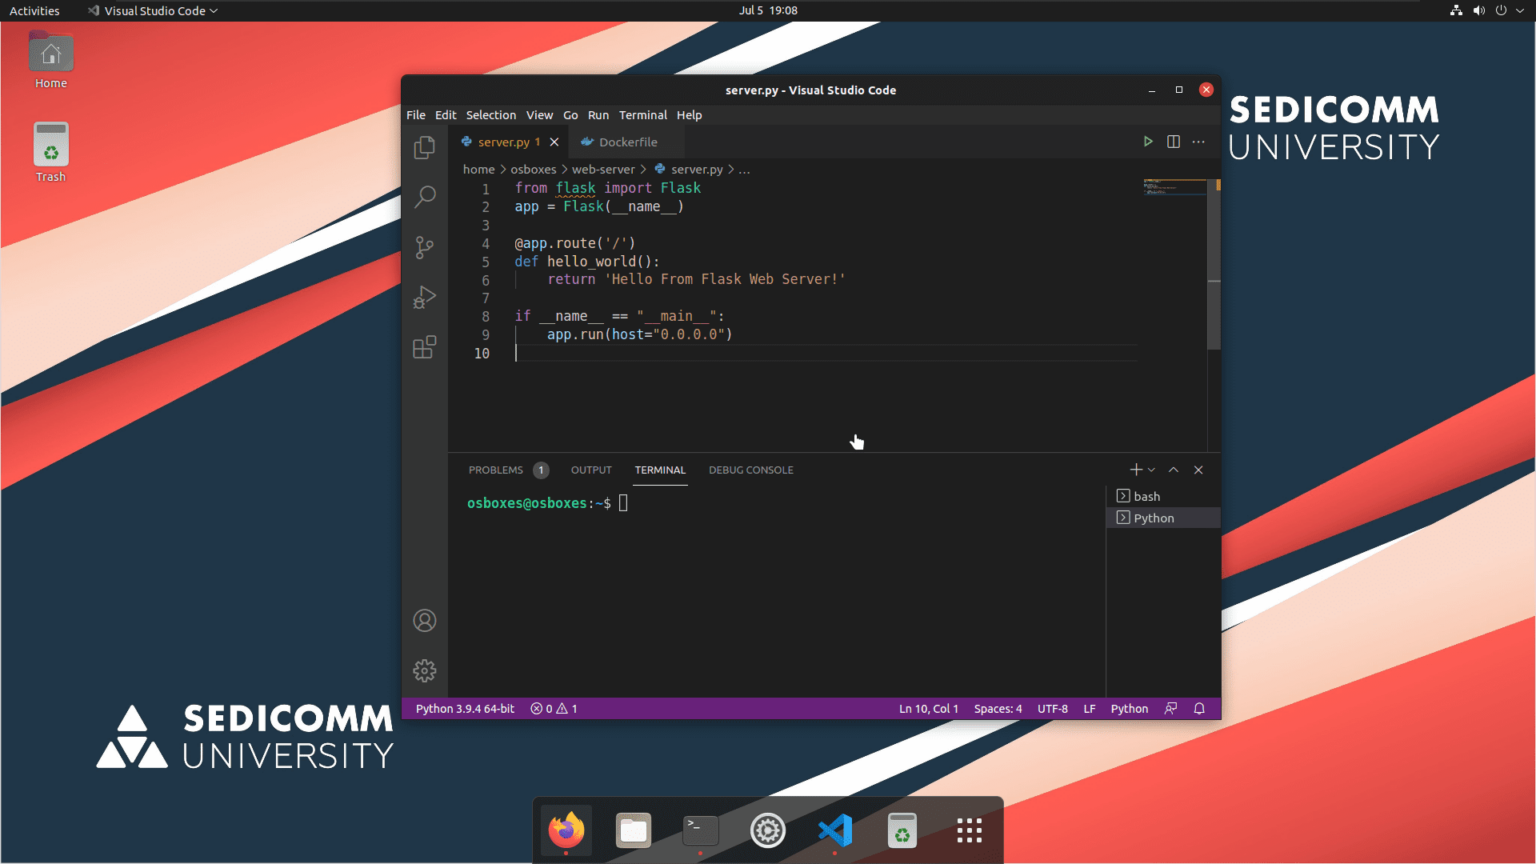Screen dimensions: 1536x864
Task: Open the View menu
Action: pyautogui.click(x=540, y=115)
